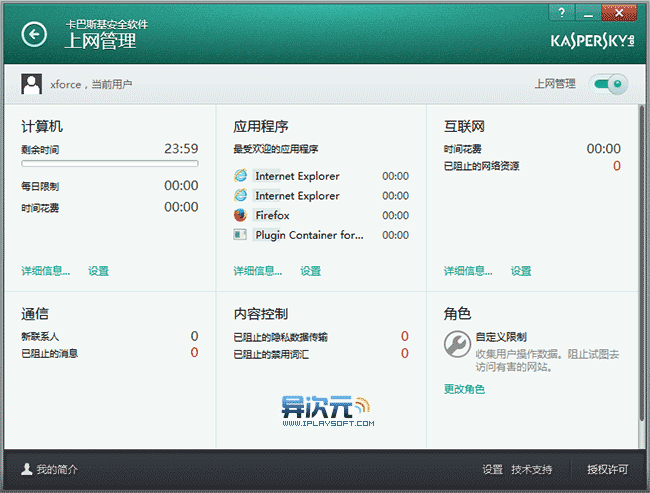Screen dimensions: 650x493
Task: Click the 互联网 section heading
Action: (x=464, y=126)
